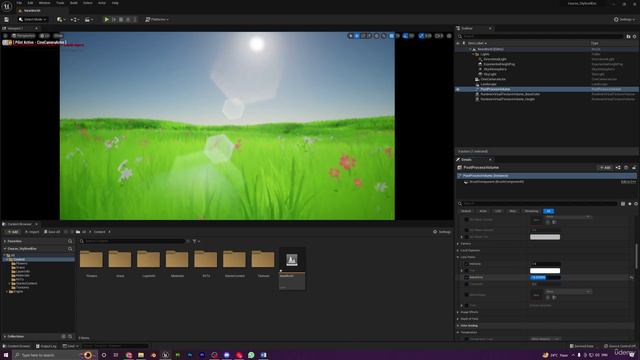Open Details panel settings gear icon
This screenshot has width=640, height=360.
(x=636, y=204)
